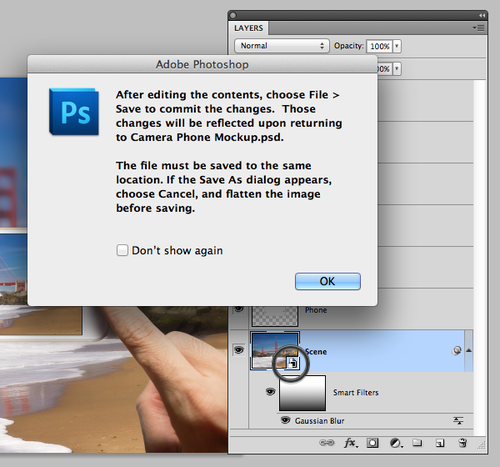Click the Scene smart object badge
This screenshot has height=467, width=500.
click(x=293, y=363)
